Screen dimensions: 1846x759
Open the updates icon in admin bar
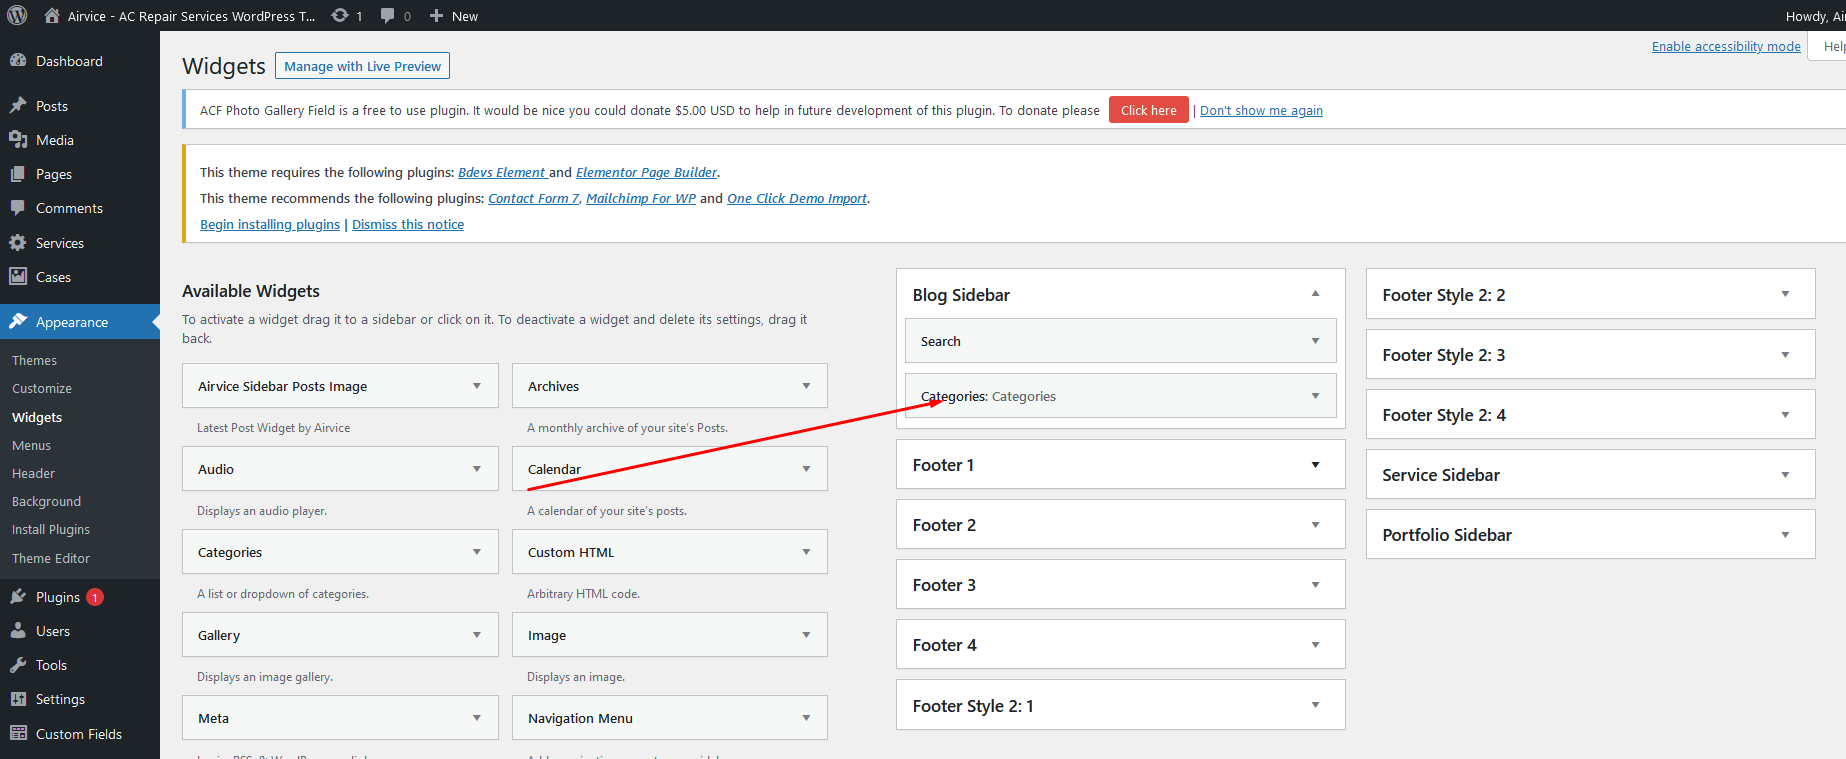(340, 15)
